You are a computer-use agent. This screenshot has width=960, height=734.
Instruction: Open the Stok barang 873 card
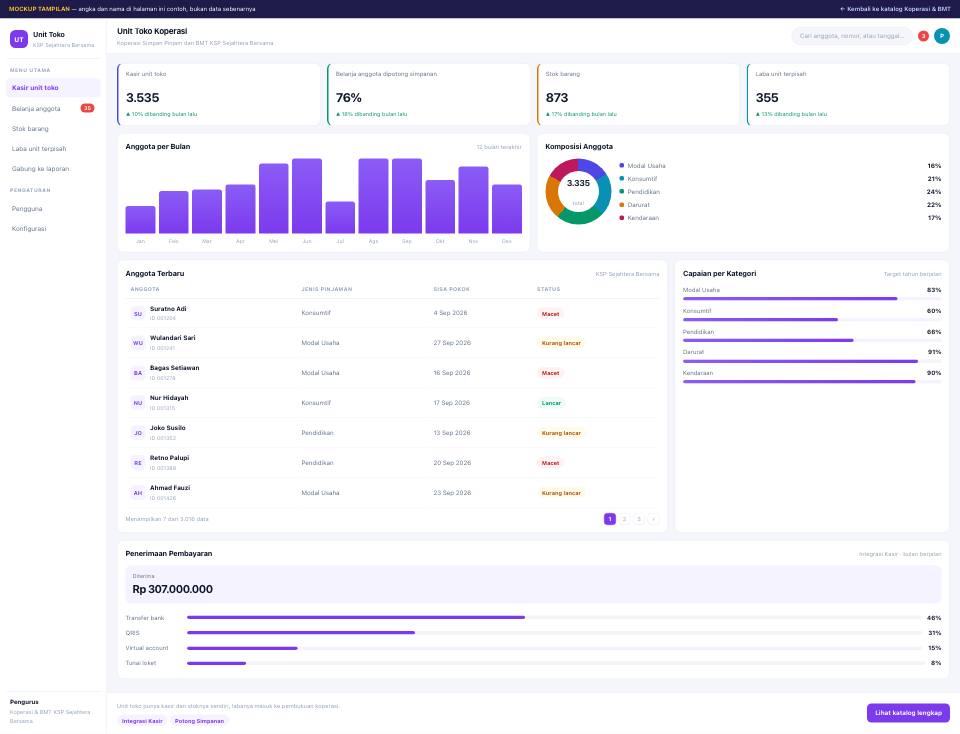(639, 94)
